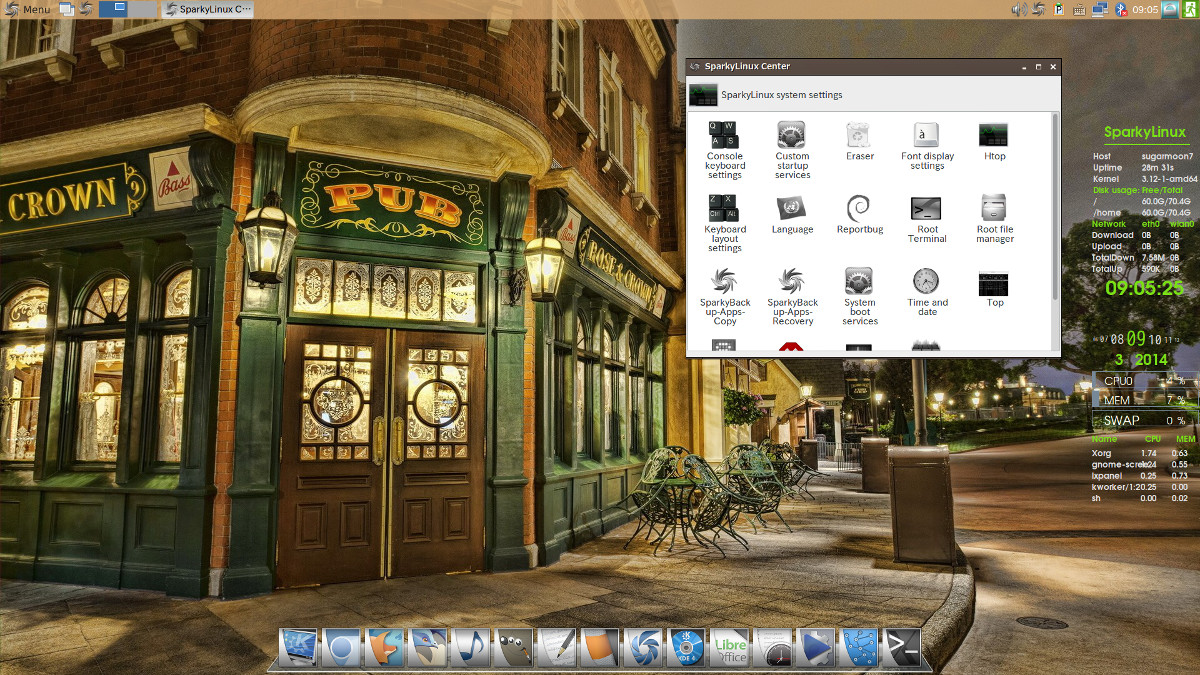
Task: Open the network connections tray icon
Action: 1100,9
